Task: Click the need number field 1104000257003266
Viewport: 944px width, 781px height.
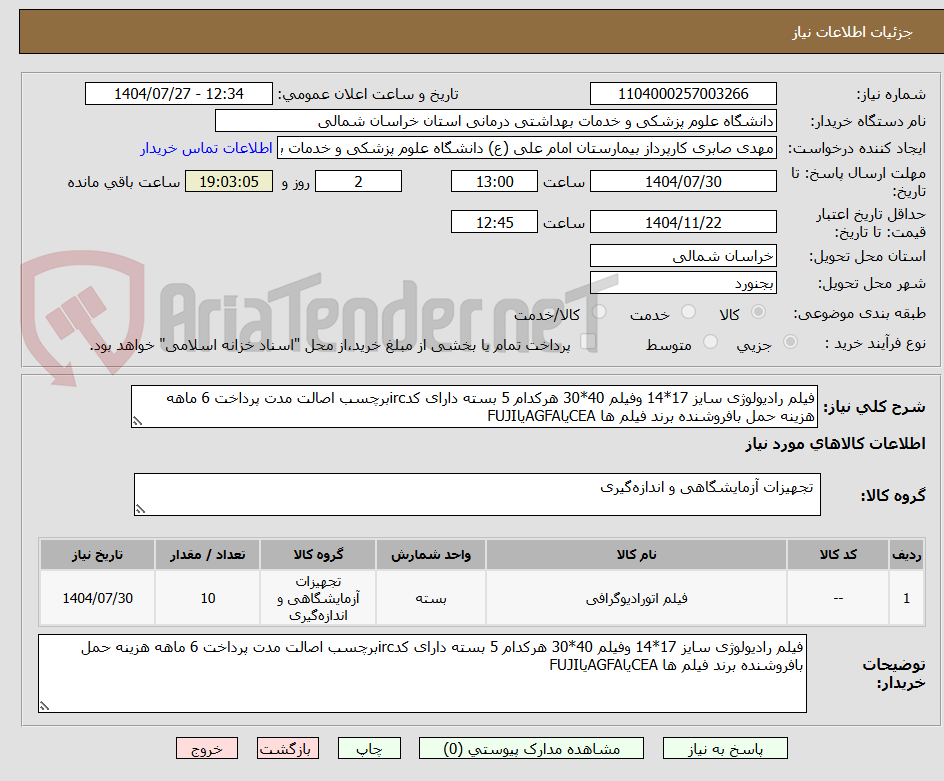Action: coord(683,91)
